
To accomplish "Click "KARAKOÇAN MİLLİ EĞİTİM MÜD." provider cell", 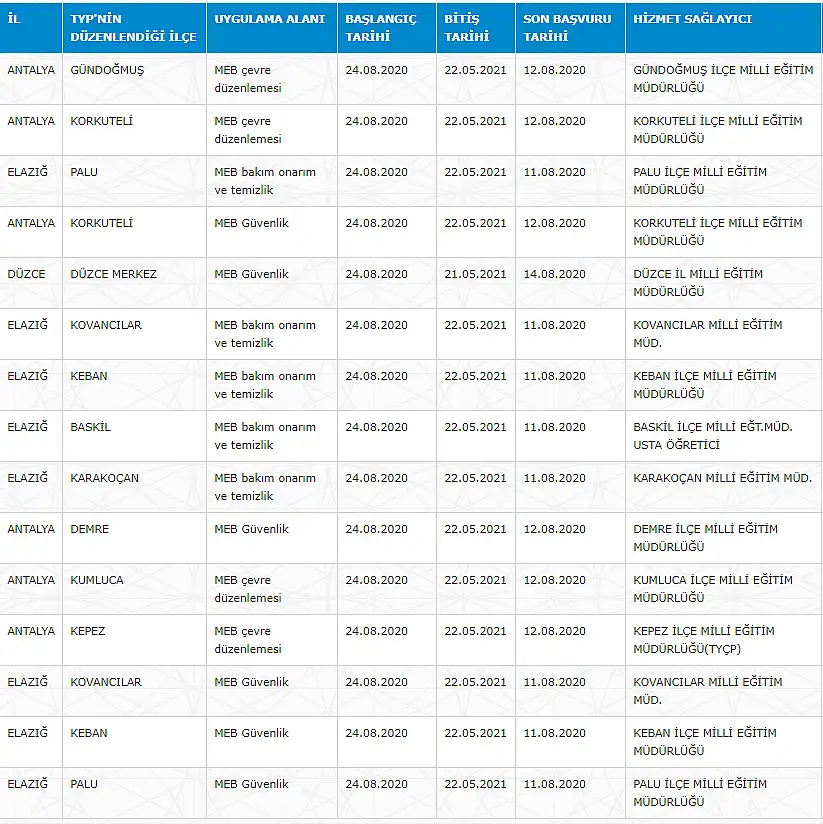I will click(723, 487).
